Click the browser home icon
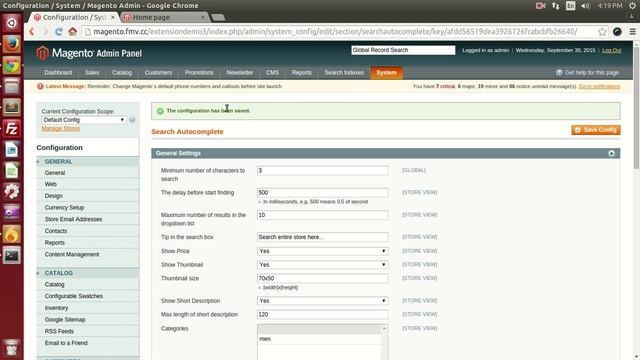 coord(72,31)
